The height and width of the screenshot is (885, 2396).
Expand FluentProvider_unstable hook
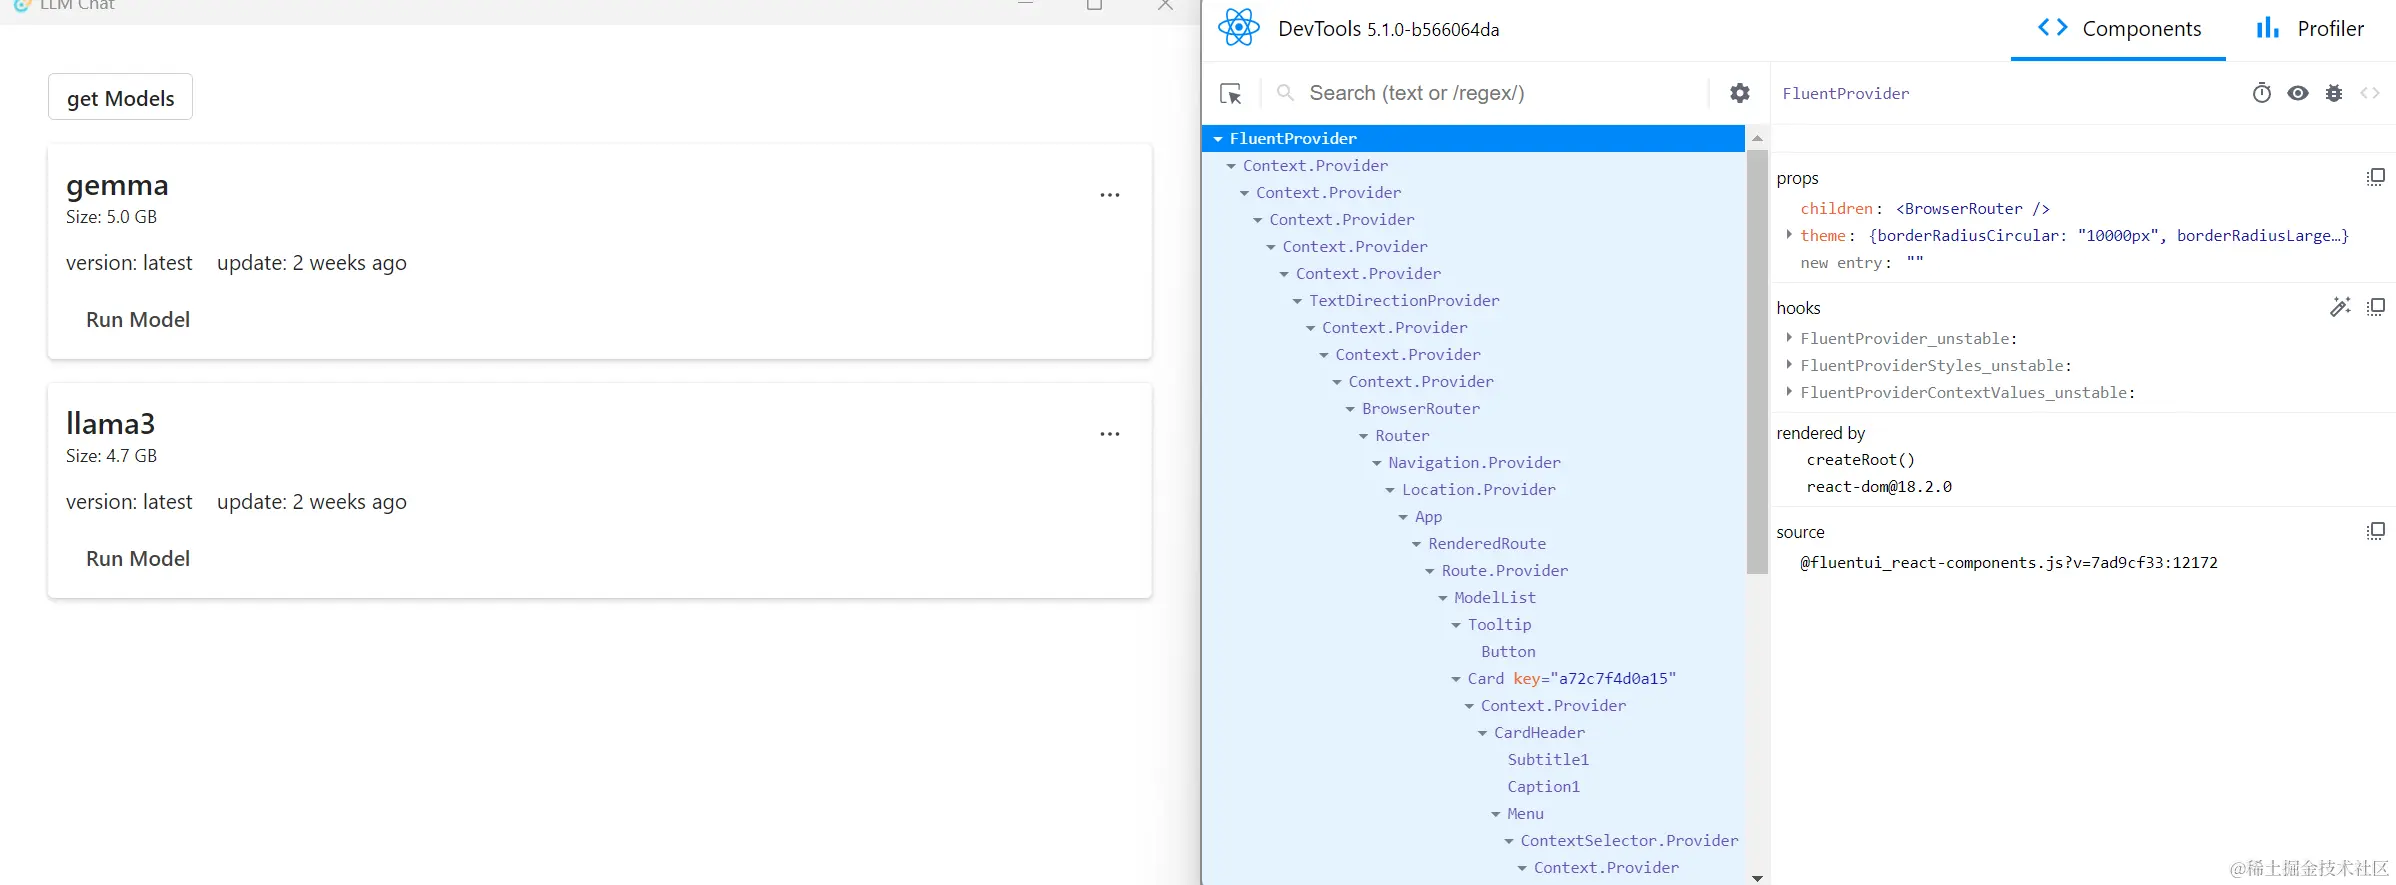1789,338
